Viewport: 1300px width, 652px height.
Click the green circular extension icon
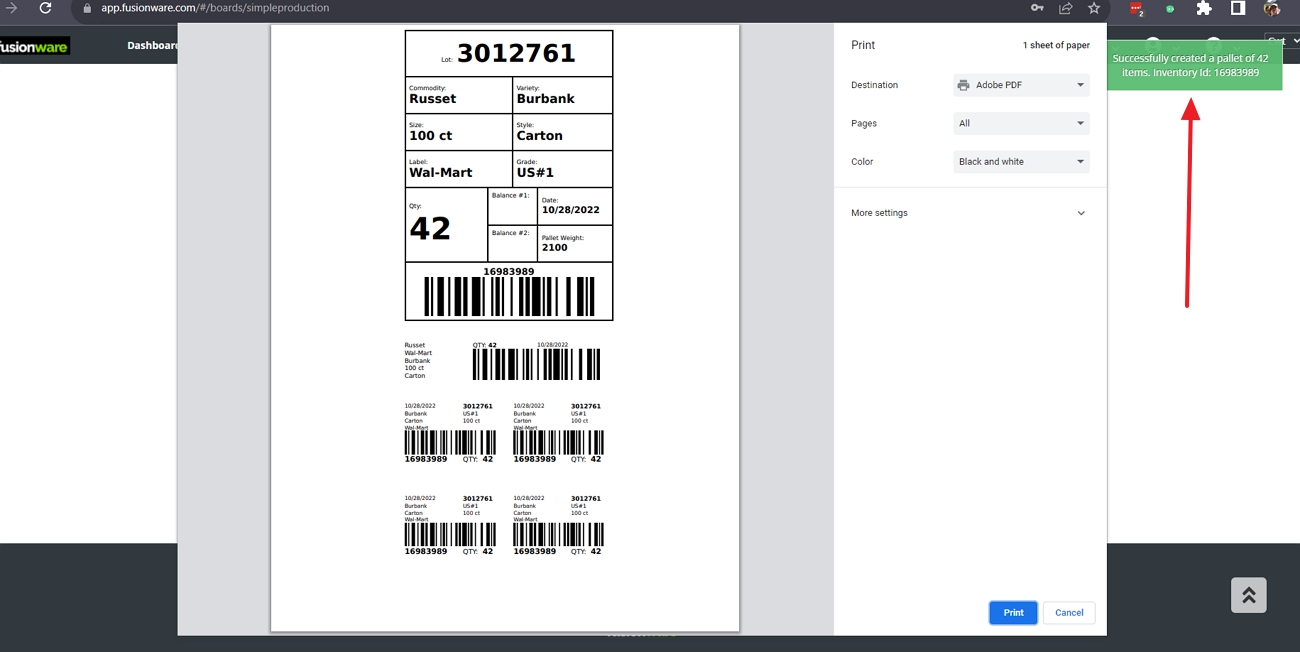1170,9
